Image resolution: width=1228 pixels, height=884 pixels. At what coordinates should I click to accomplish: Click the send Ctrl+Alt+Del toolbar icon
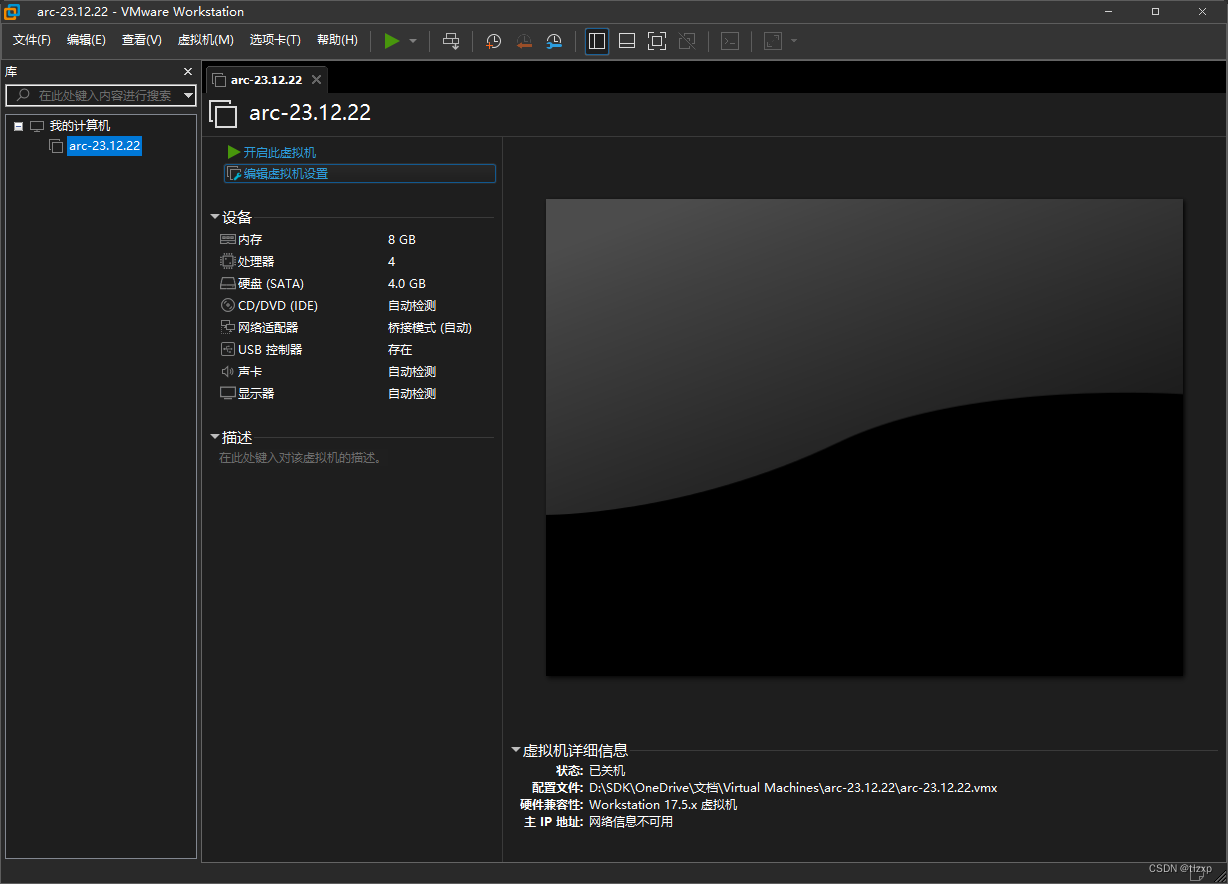coord(451,41)
